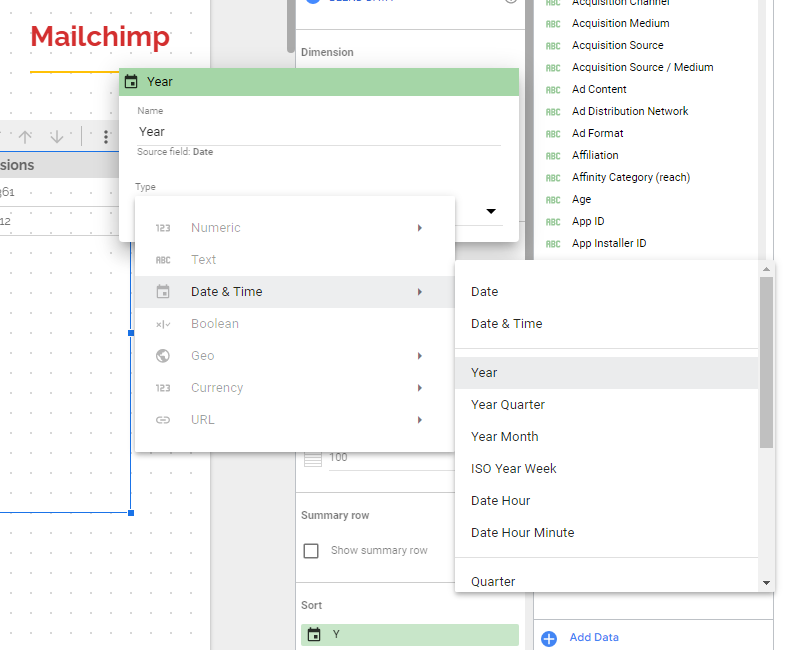The height and width of the screenshot is (650, 800).
Task: Select the Affinity Category (reach) field
Action: click(631, 177)
